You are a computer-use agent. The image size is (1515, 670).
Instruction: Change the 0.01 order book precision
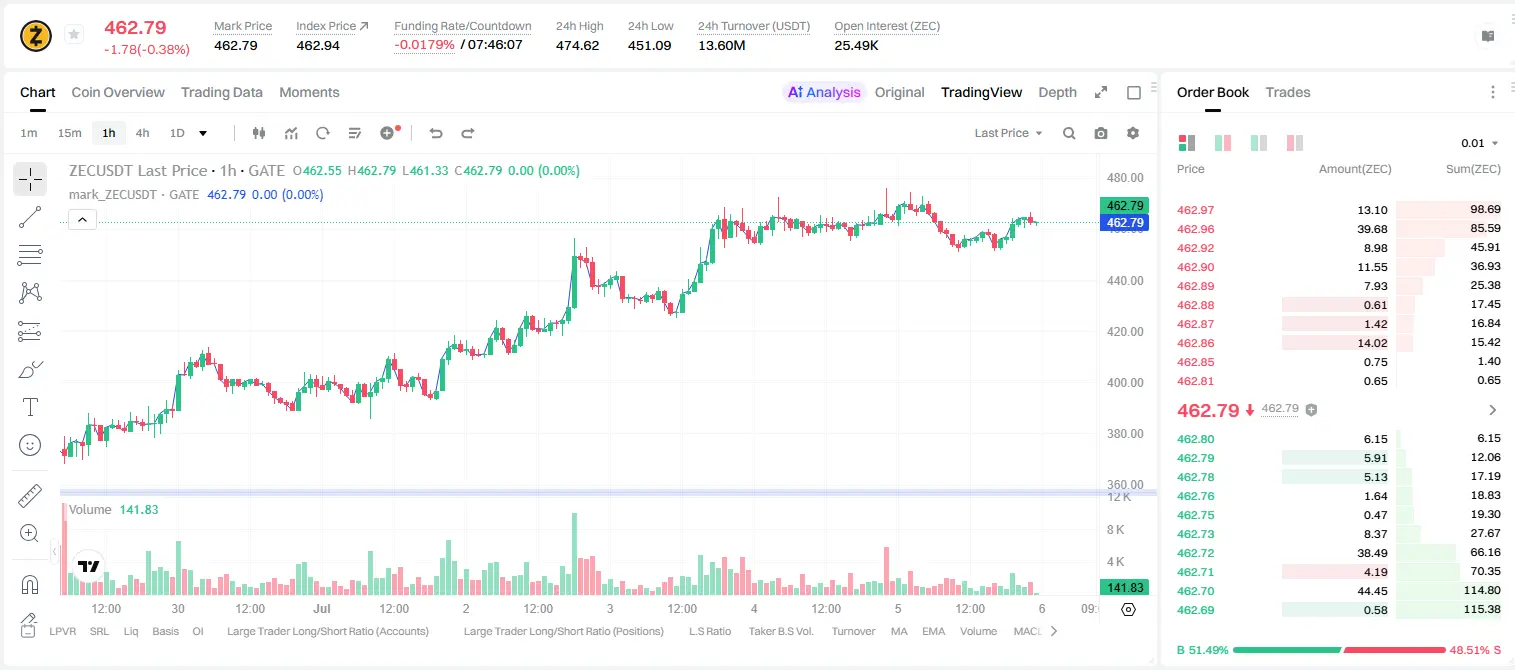pos(1480,143)
